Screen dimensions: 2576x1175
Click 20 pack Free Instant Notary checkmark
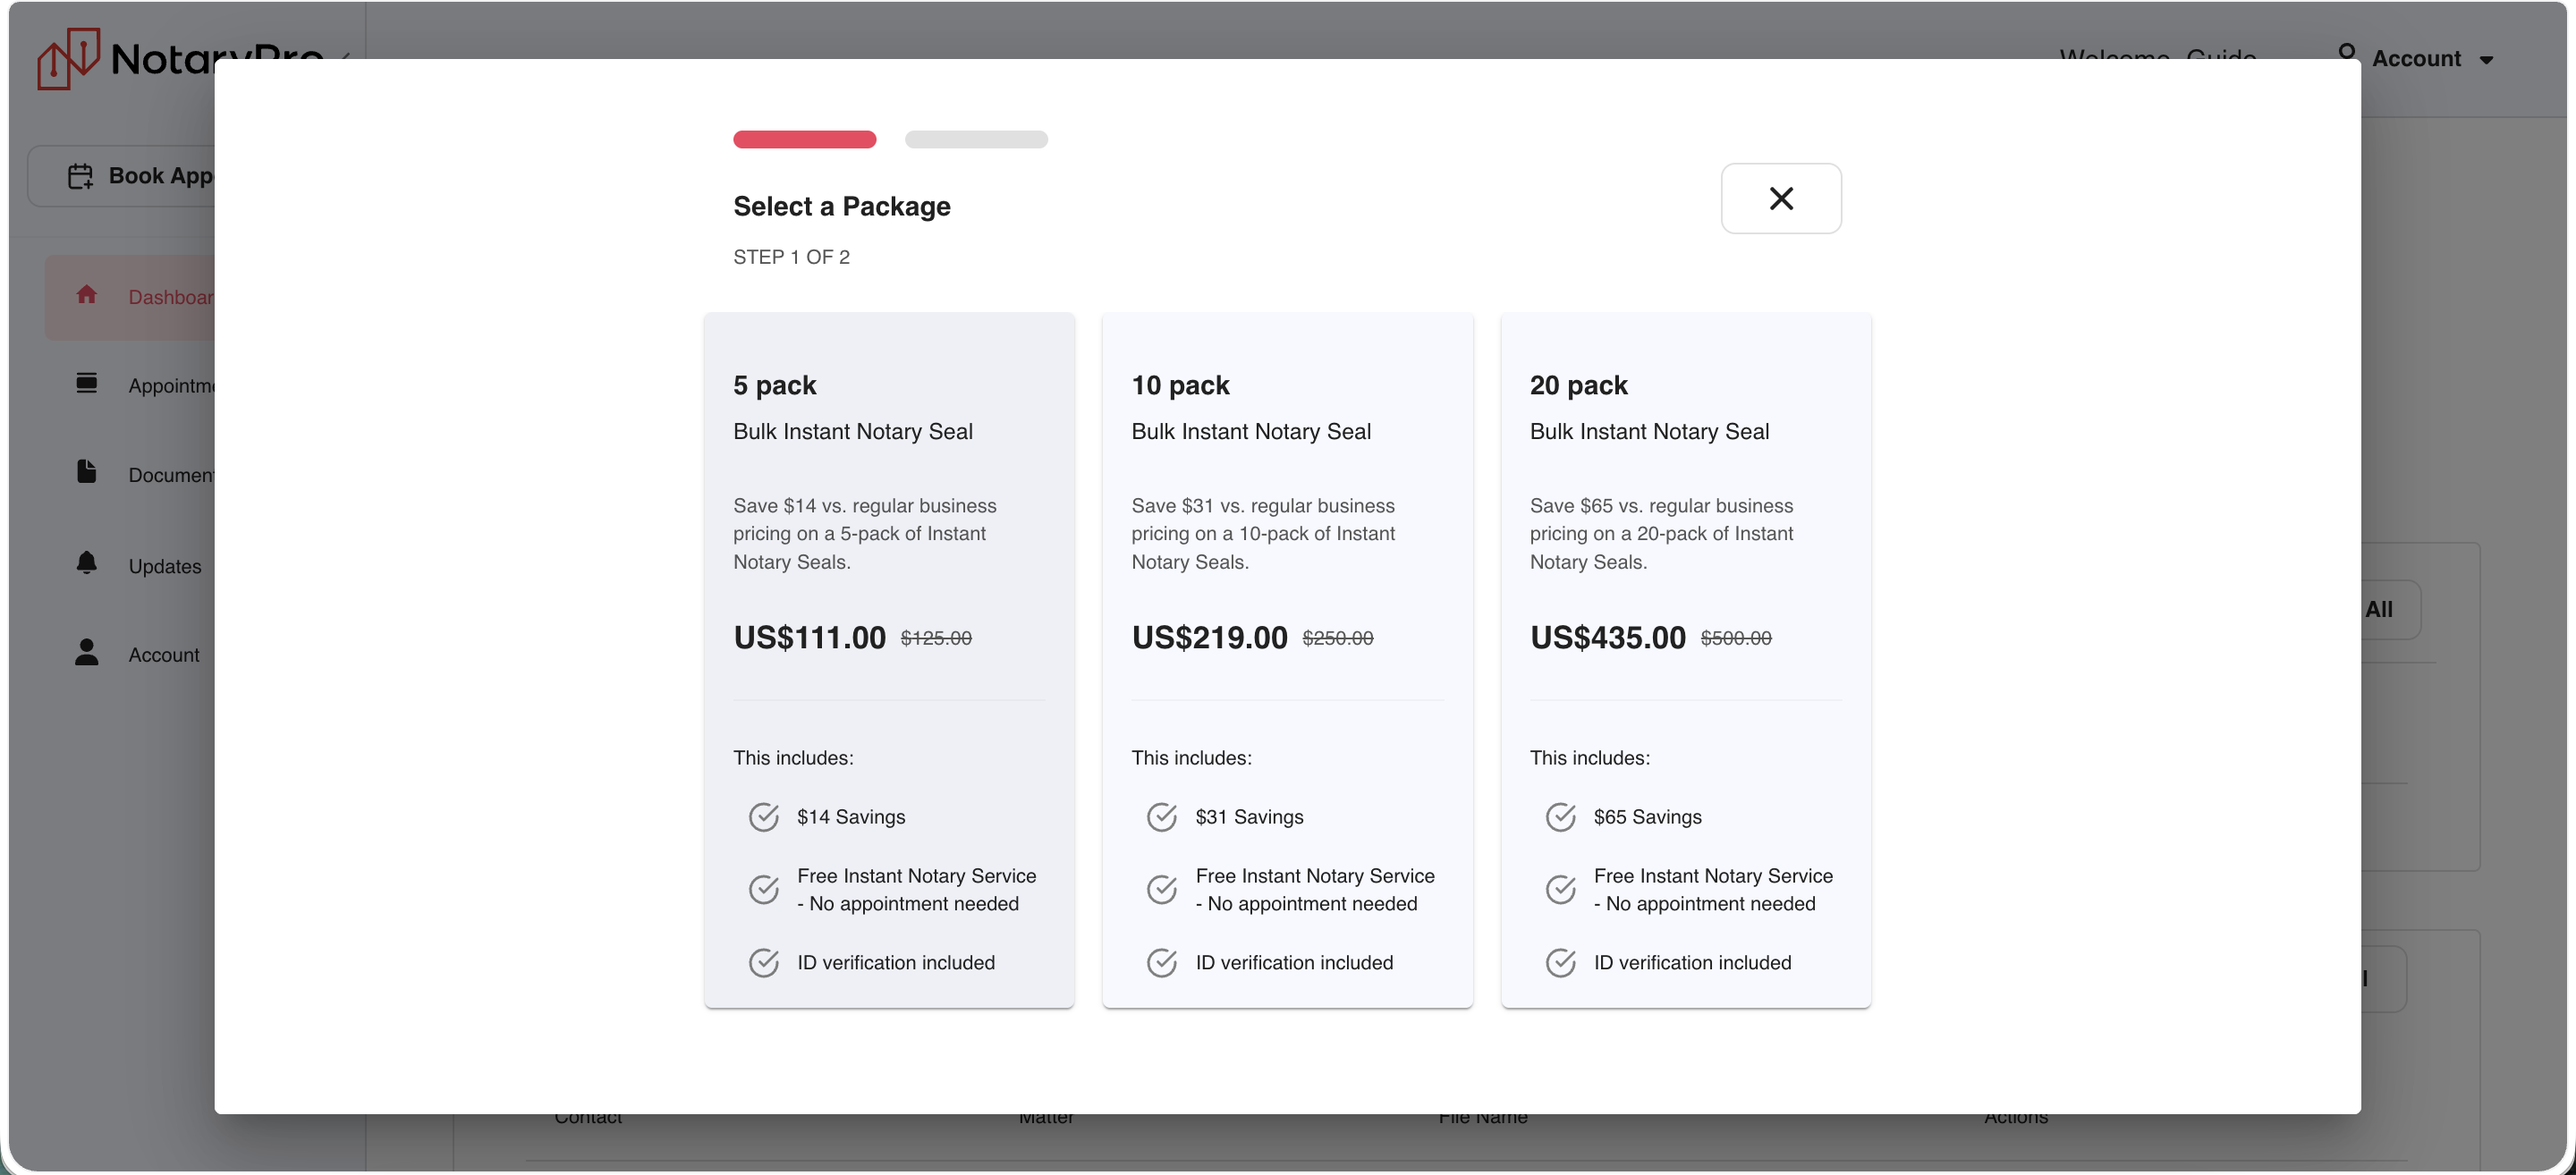click(x=1560, y=889)
